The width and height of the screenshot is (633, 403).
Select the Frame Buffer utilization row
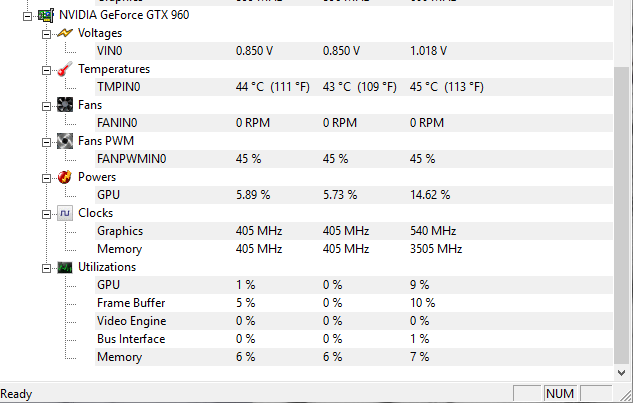click(x=354, y=303)
